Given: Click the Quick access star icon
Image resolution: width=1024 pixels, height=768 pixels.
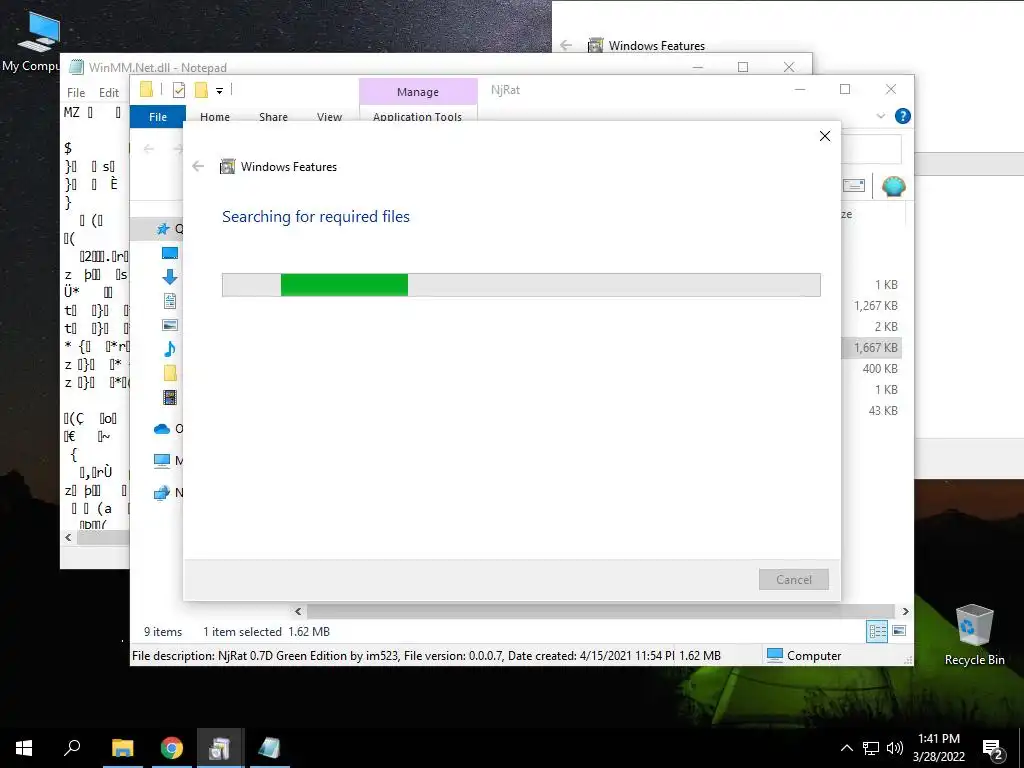Looking at the screenshot, I should point(163,229).
